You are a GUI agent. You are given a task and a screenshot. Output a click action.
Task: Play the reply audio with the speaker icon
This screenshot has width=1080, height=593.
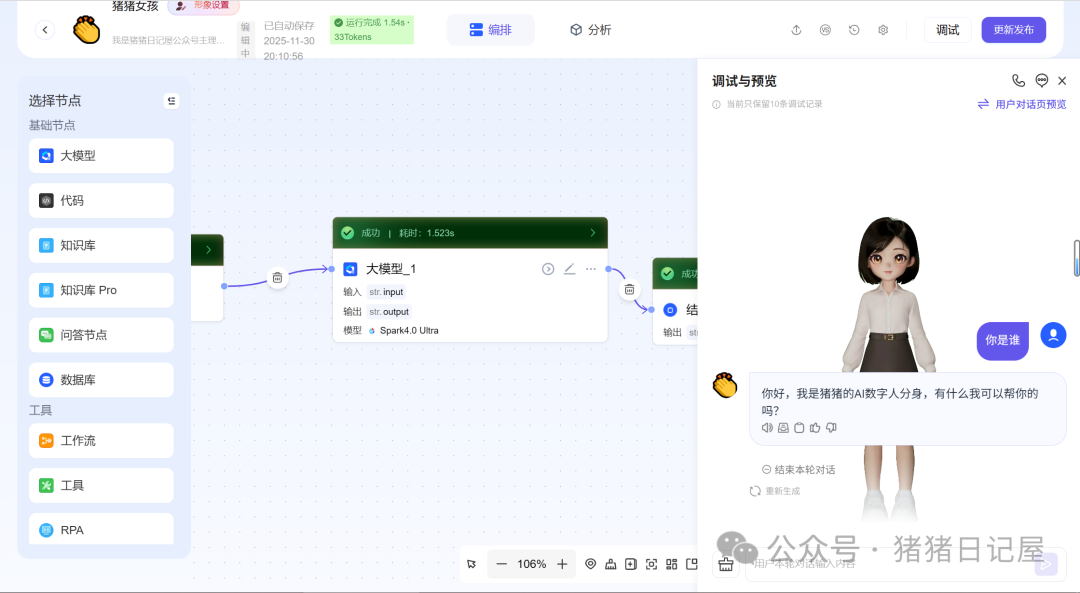(767, 427)
